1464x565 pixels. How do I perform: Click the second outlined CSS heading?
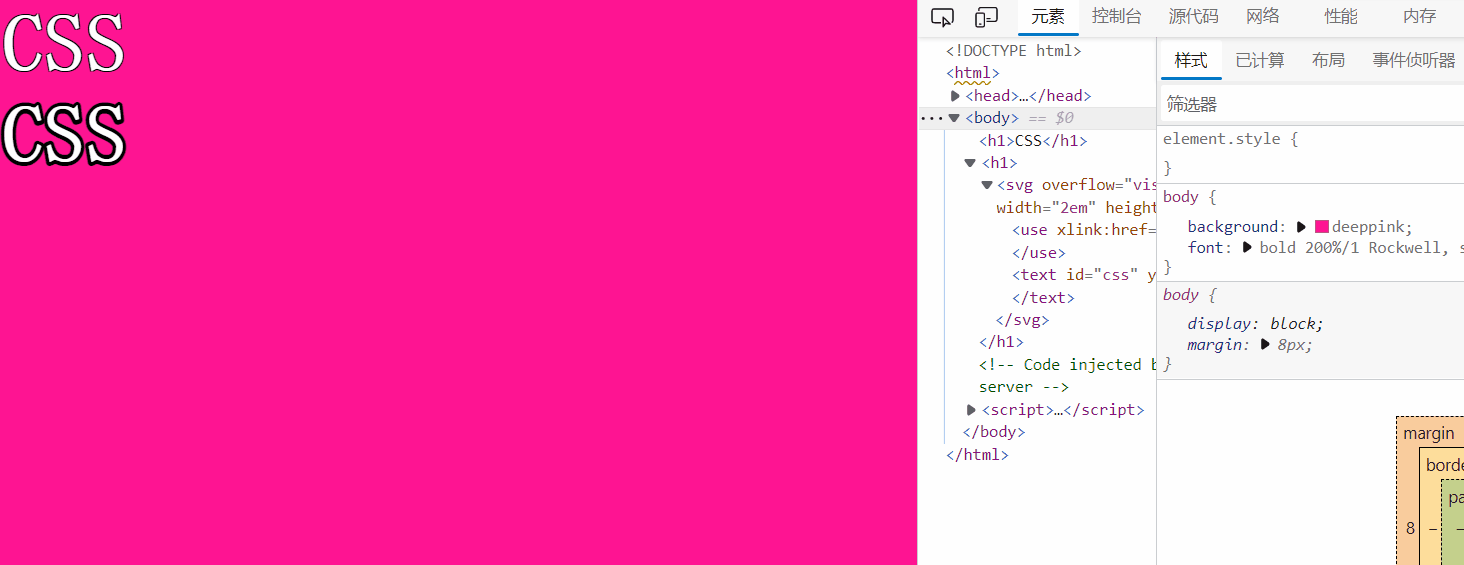click(64, 133)
